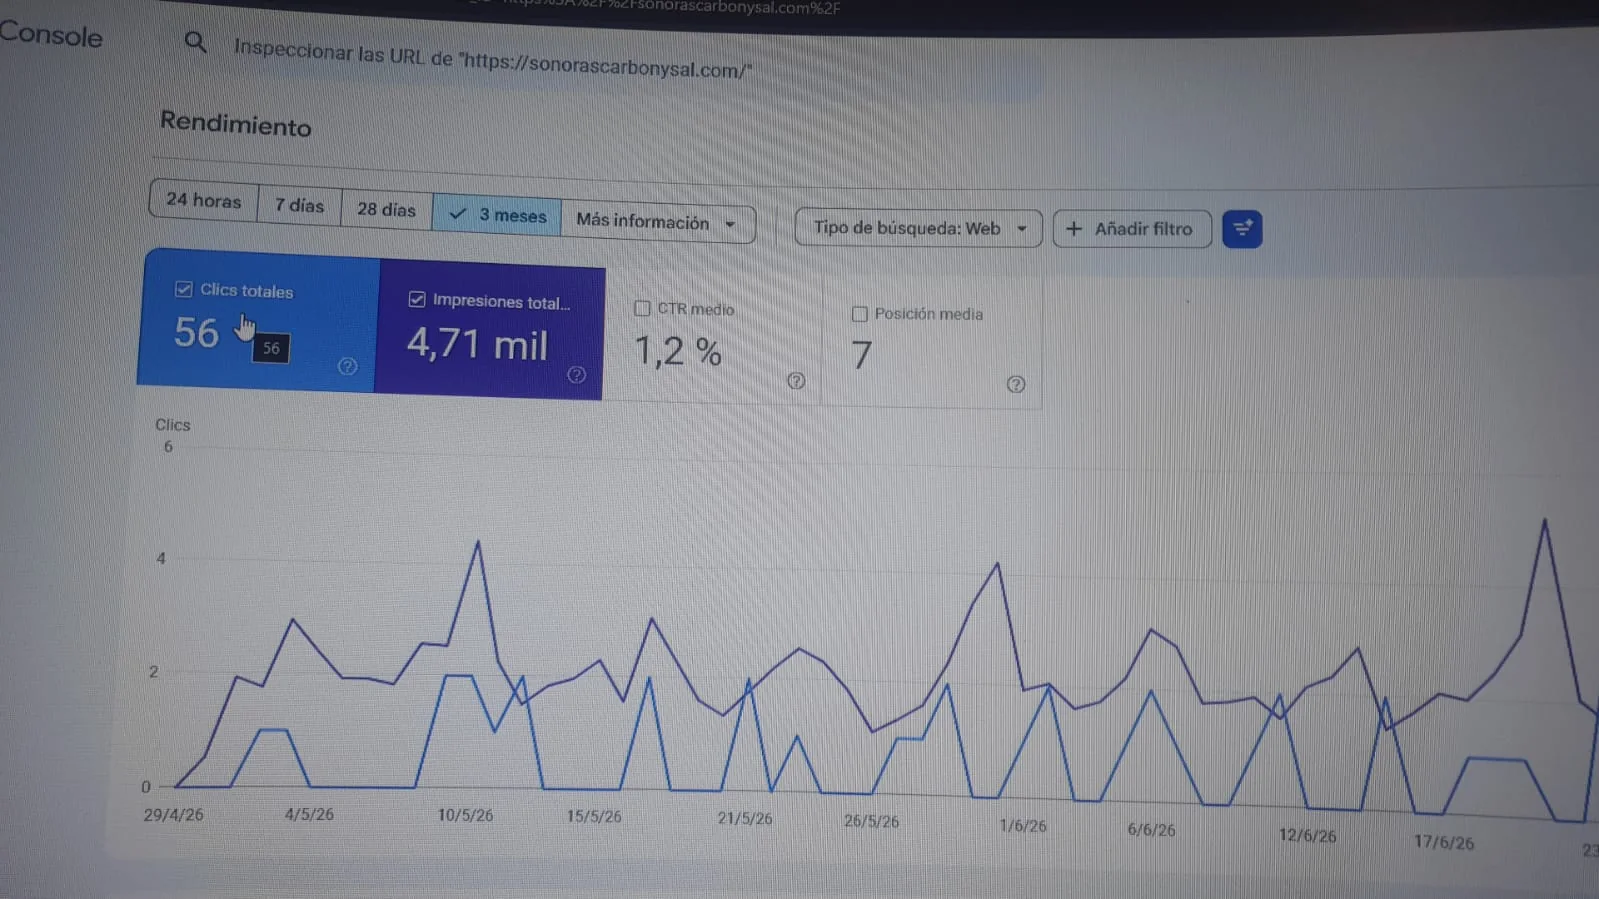
Task: Click the 1,2 % CTR value
Action: coord(678,351)
